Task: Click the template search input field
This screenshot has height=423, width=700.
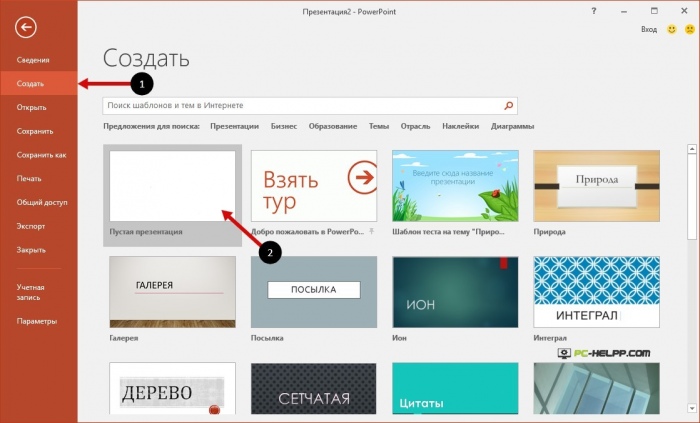Action: coord(300,105)
